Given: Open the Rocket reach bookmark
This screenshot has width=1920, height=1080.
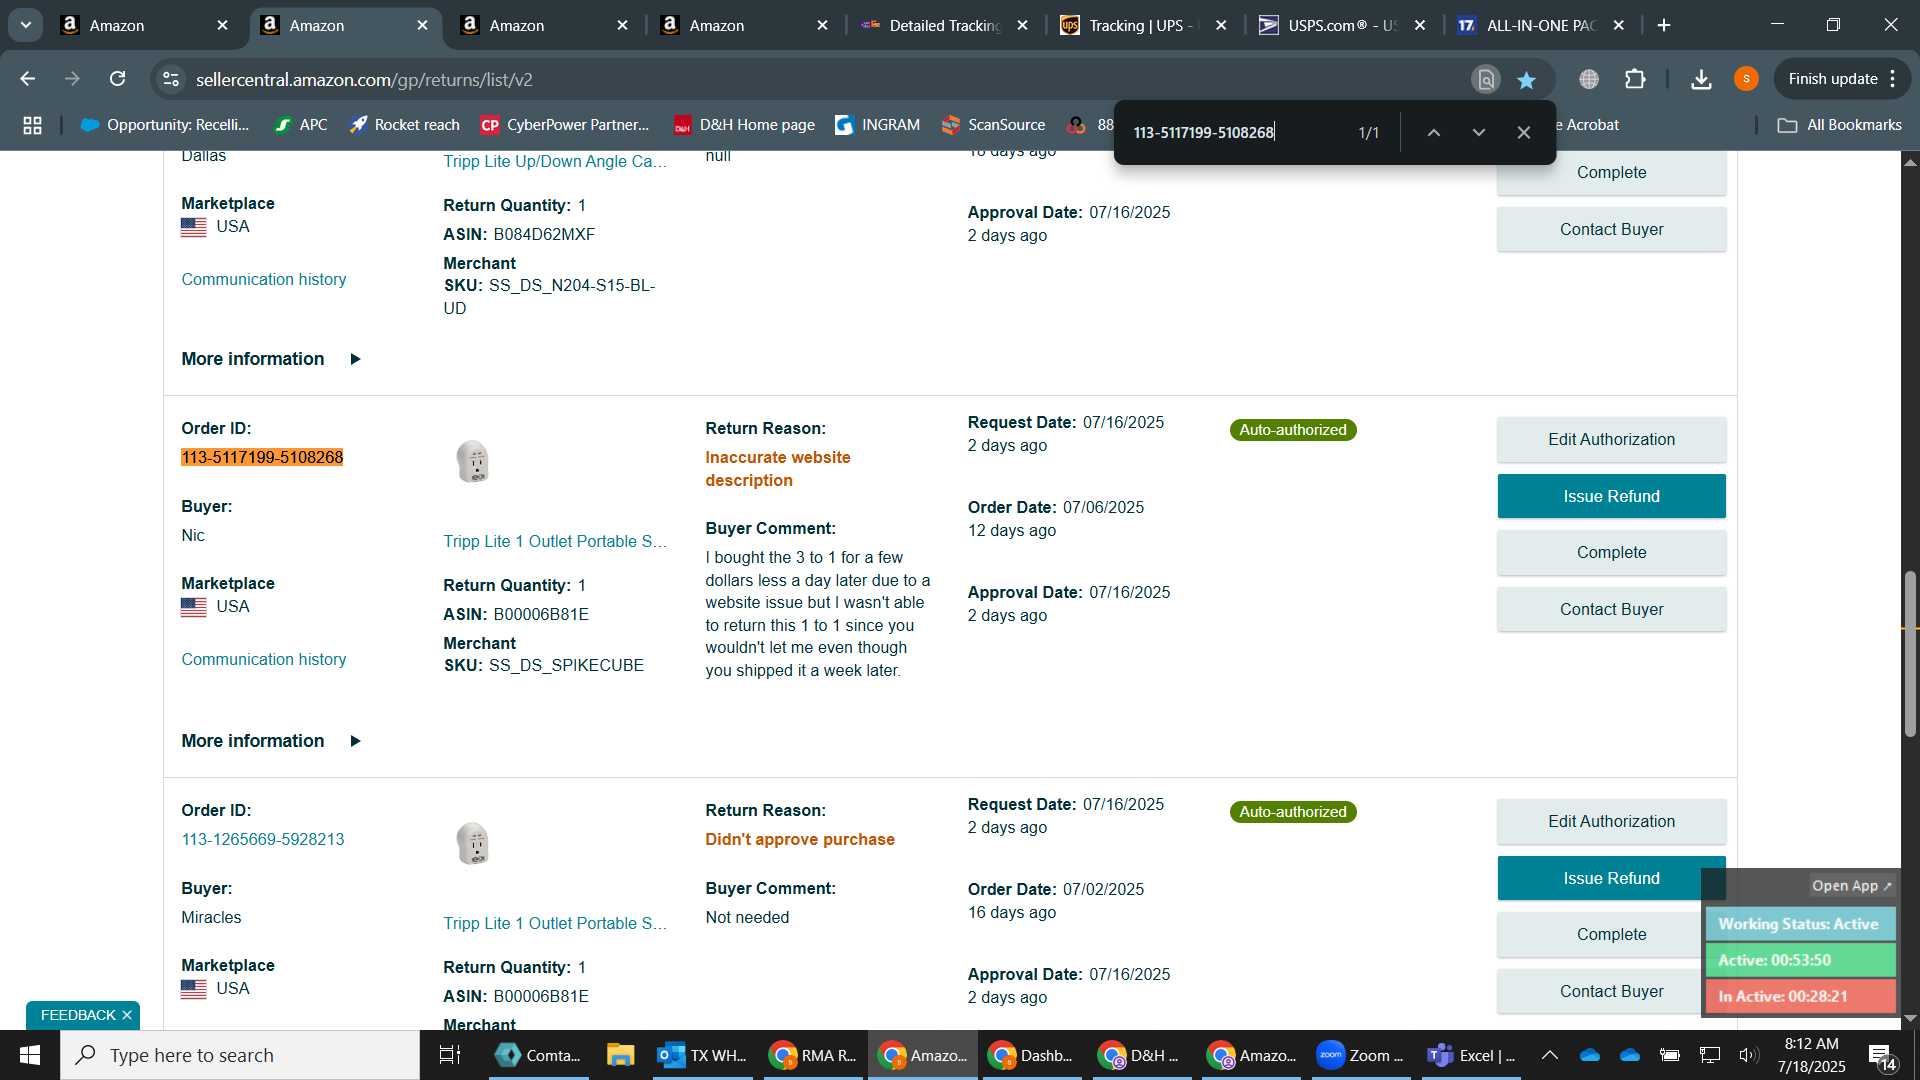Looking at the screenshot, I should coord(404,125).
